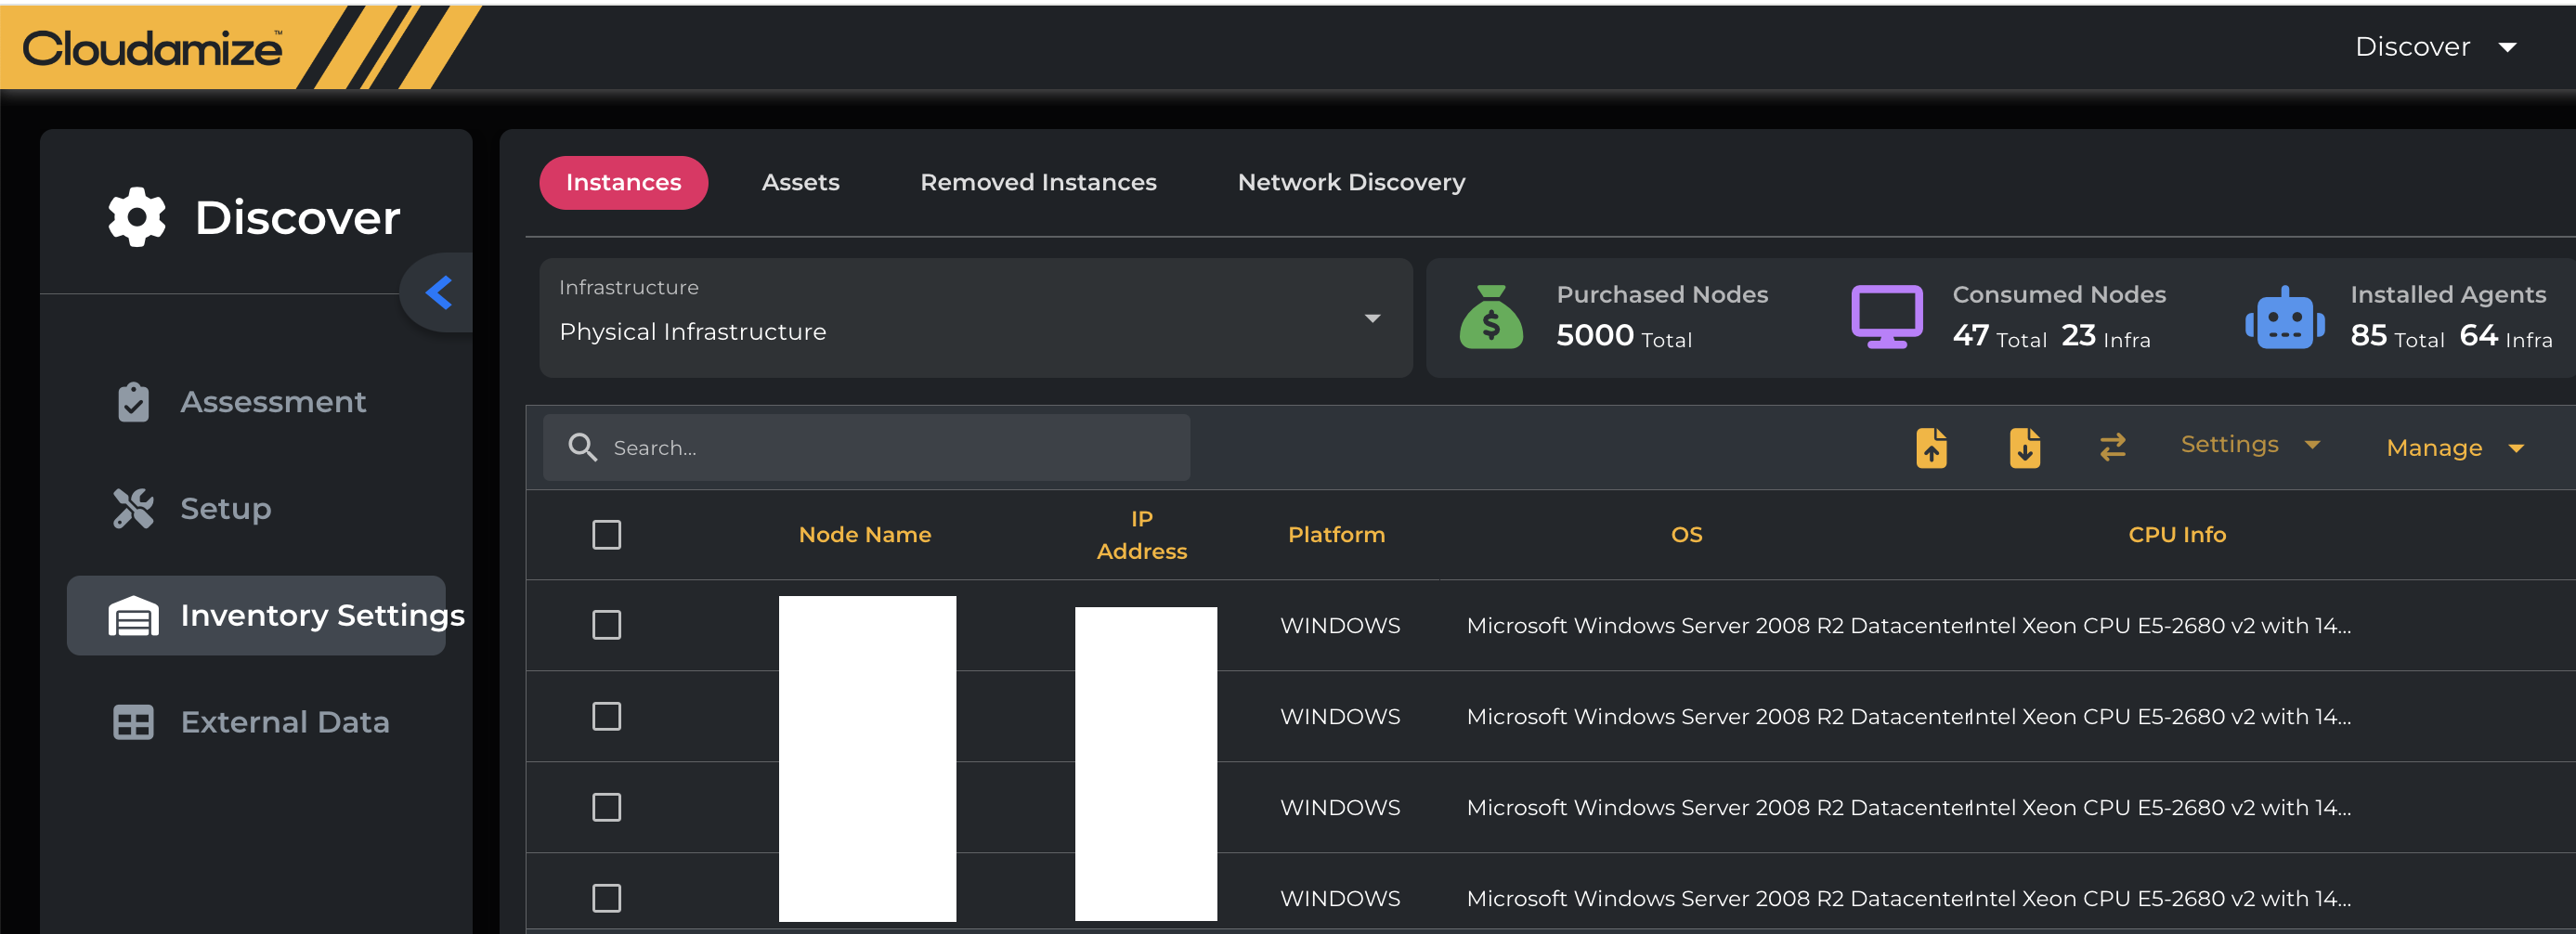Click the swap arrows icon
This screenshot has height=934, width=2576.
[2112, 446]
